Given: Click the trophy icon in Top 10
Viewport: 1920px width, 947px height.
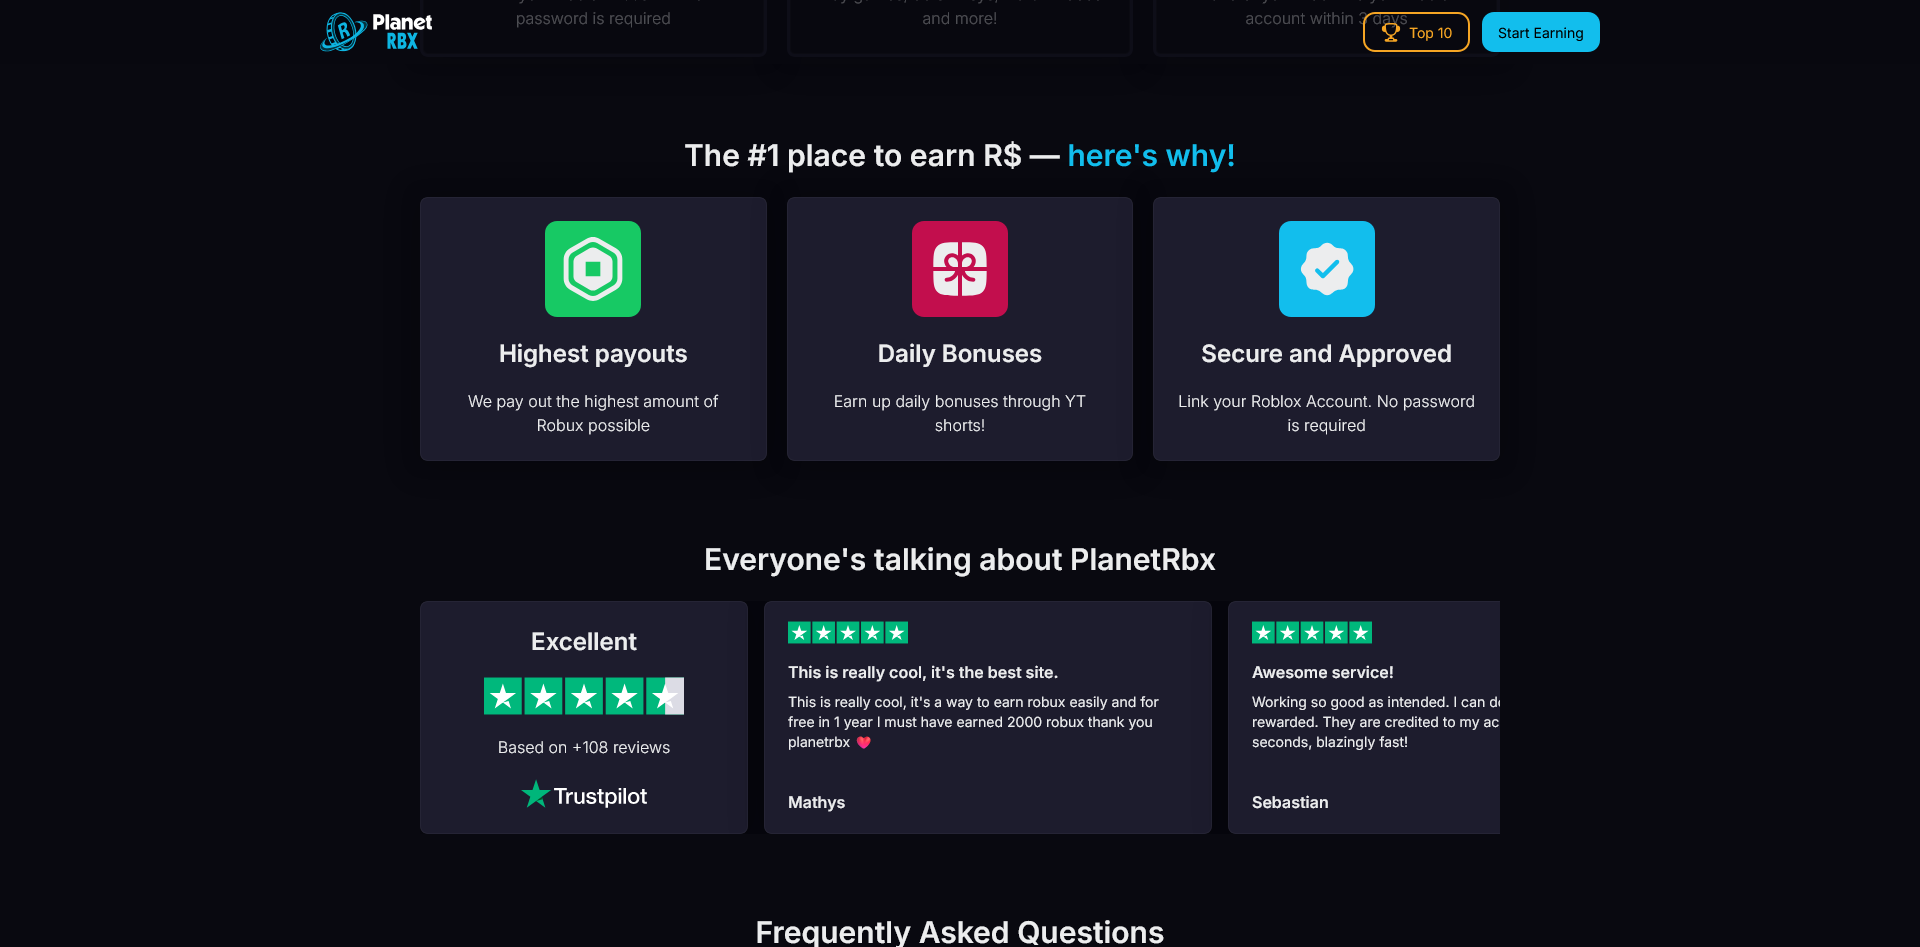Looking at the screenshot, I should coord(1390,32).
